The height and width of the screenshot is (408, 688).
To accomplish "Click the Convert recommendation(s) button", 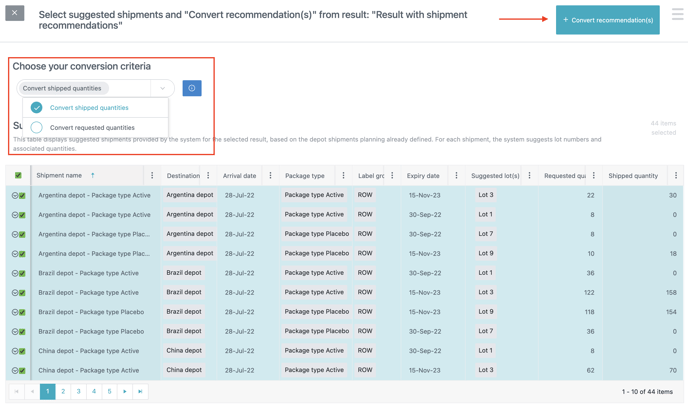I will pyautogui.click(x=607, y=20).
